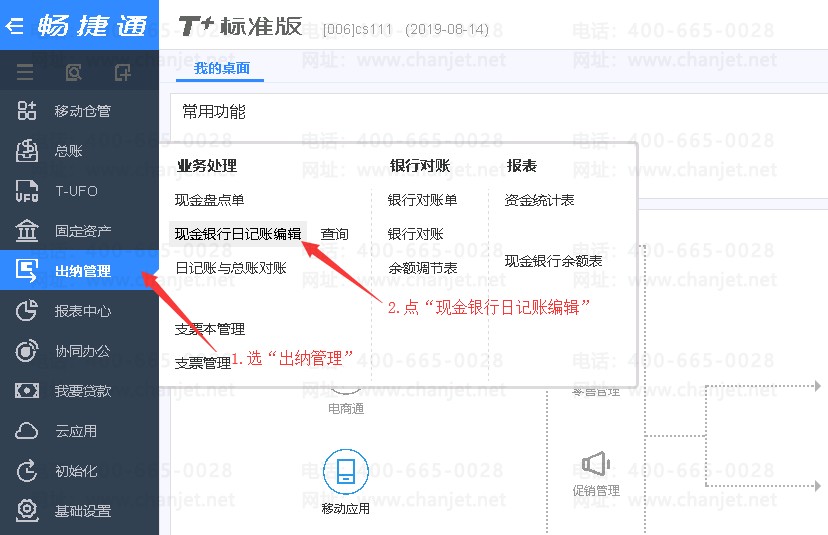Open the hamburger menu icon in the sidebar
Image resolution: width=828 pixels, height=535 pixels.
(x=25, y=72)
